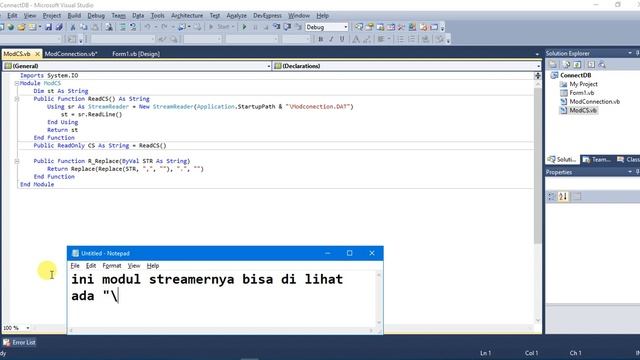Open the active files dropdown arrow at tab strip
This screenshot has height=360, width=640.
pos(537,54)
